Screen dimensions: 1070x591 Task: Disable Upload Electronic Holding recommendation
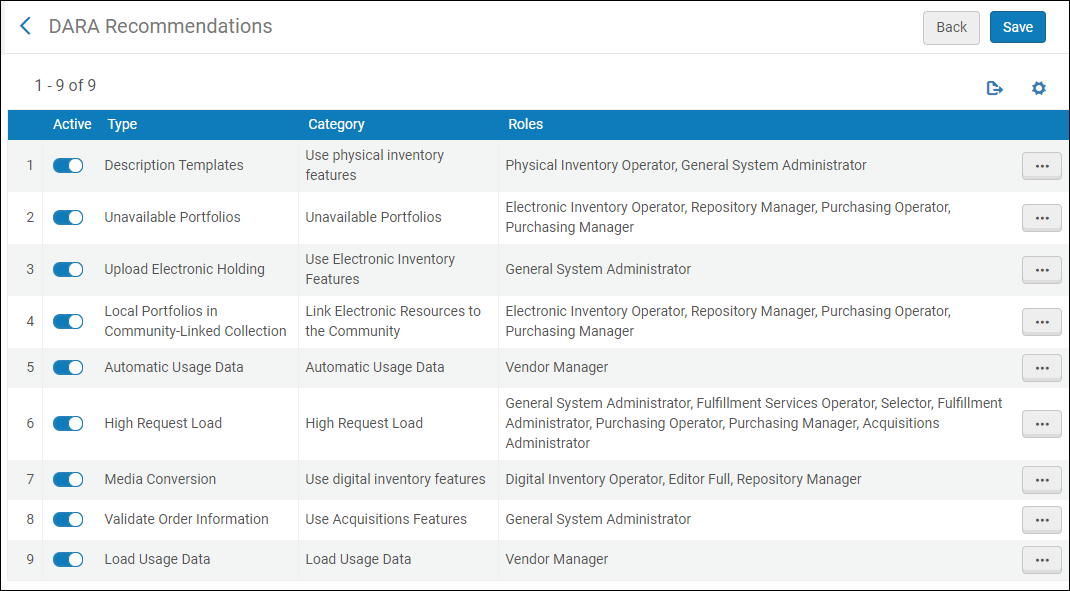(x=68, y=270)
